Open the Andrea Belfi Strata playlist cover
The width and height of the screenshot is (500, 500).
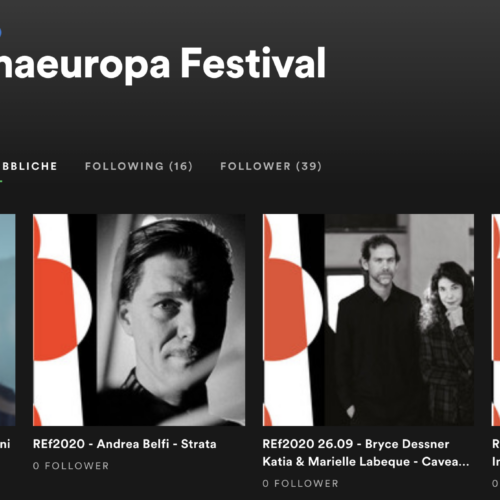point(139,320)
